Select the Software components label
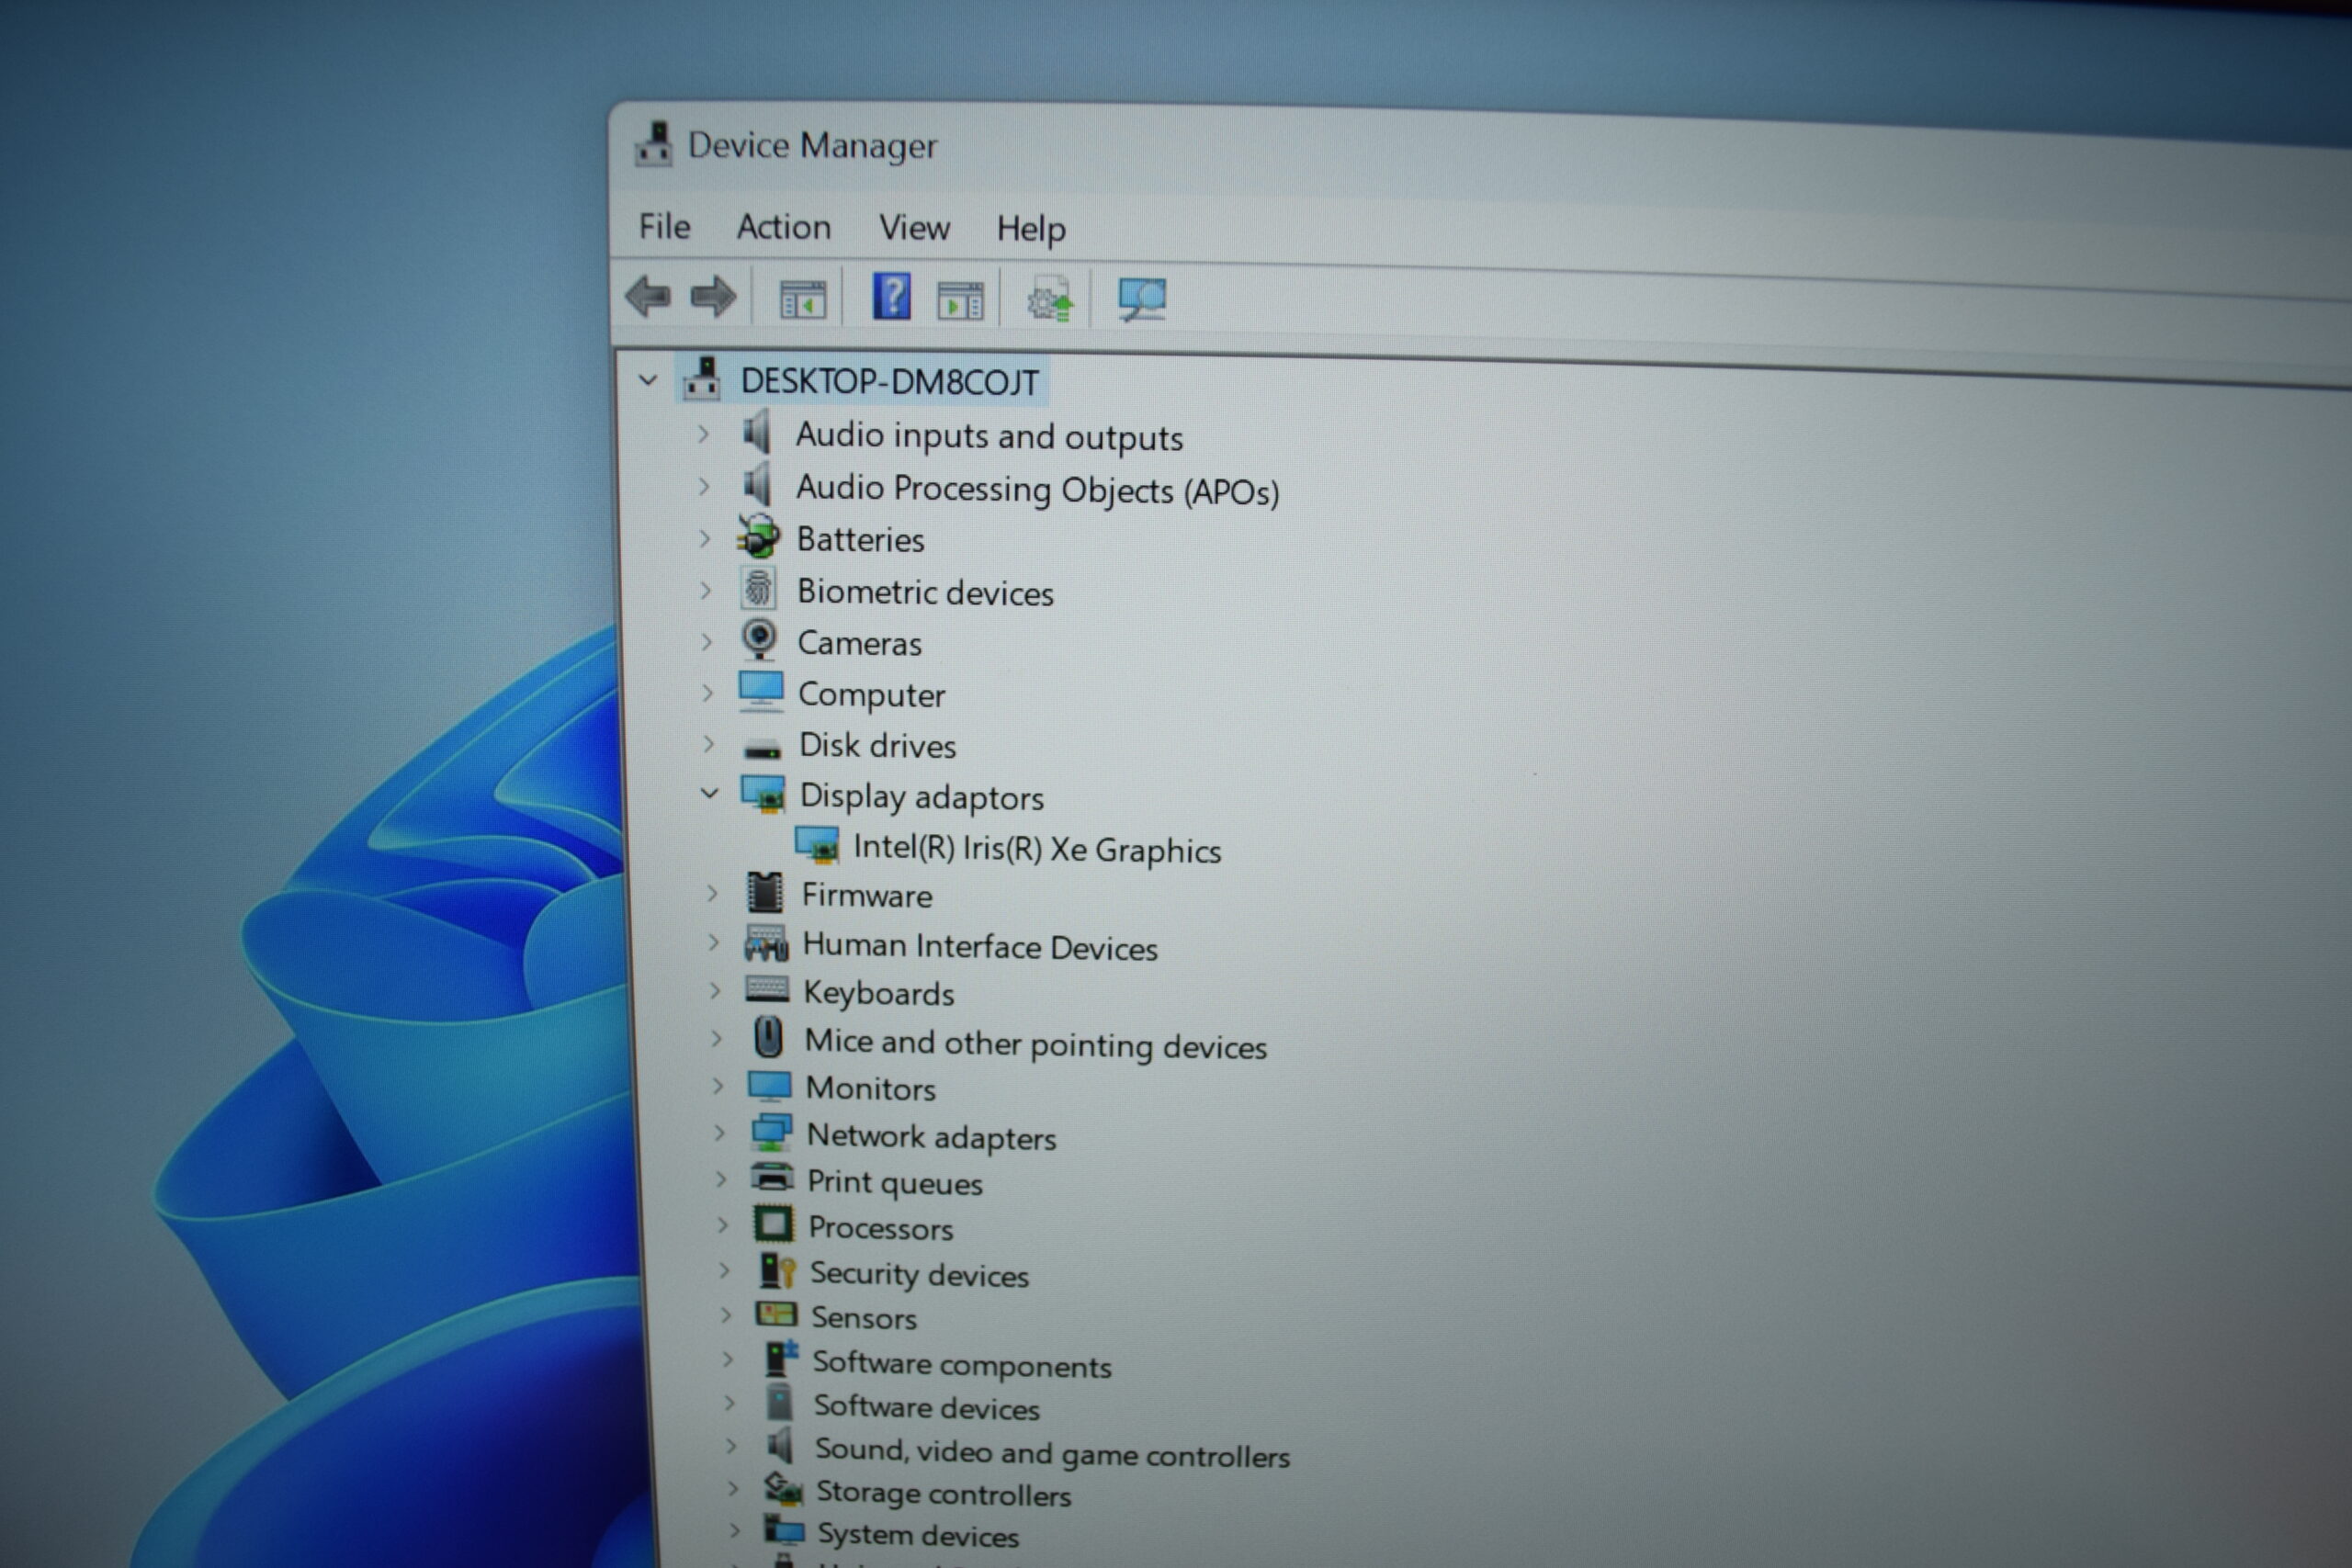 pyautogui.click(x=962, y=1364)
